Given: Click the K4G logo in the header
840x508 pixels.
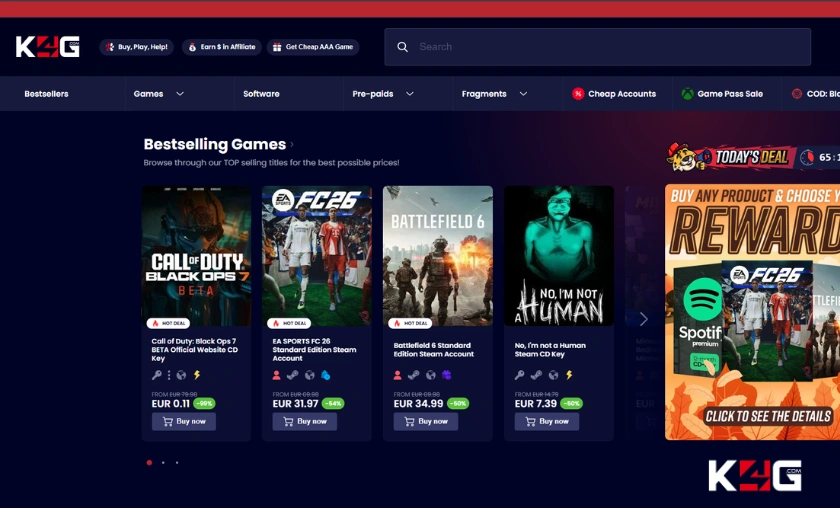Looking at the screenshot, I should [47, 47].
